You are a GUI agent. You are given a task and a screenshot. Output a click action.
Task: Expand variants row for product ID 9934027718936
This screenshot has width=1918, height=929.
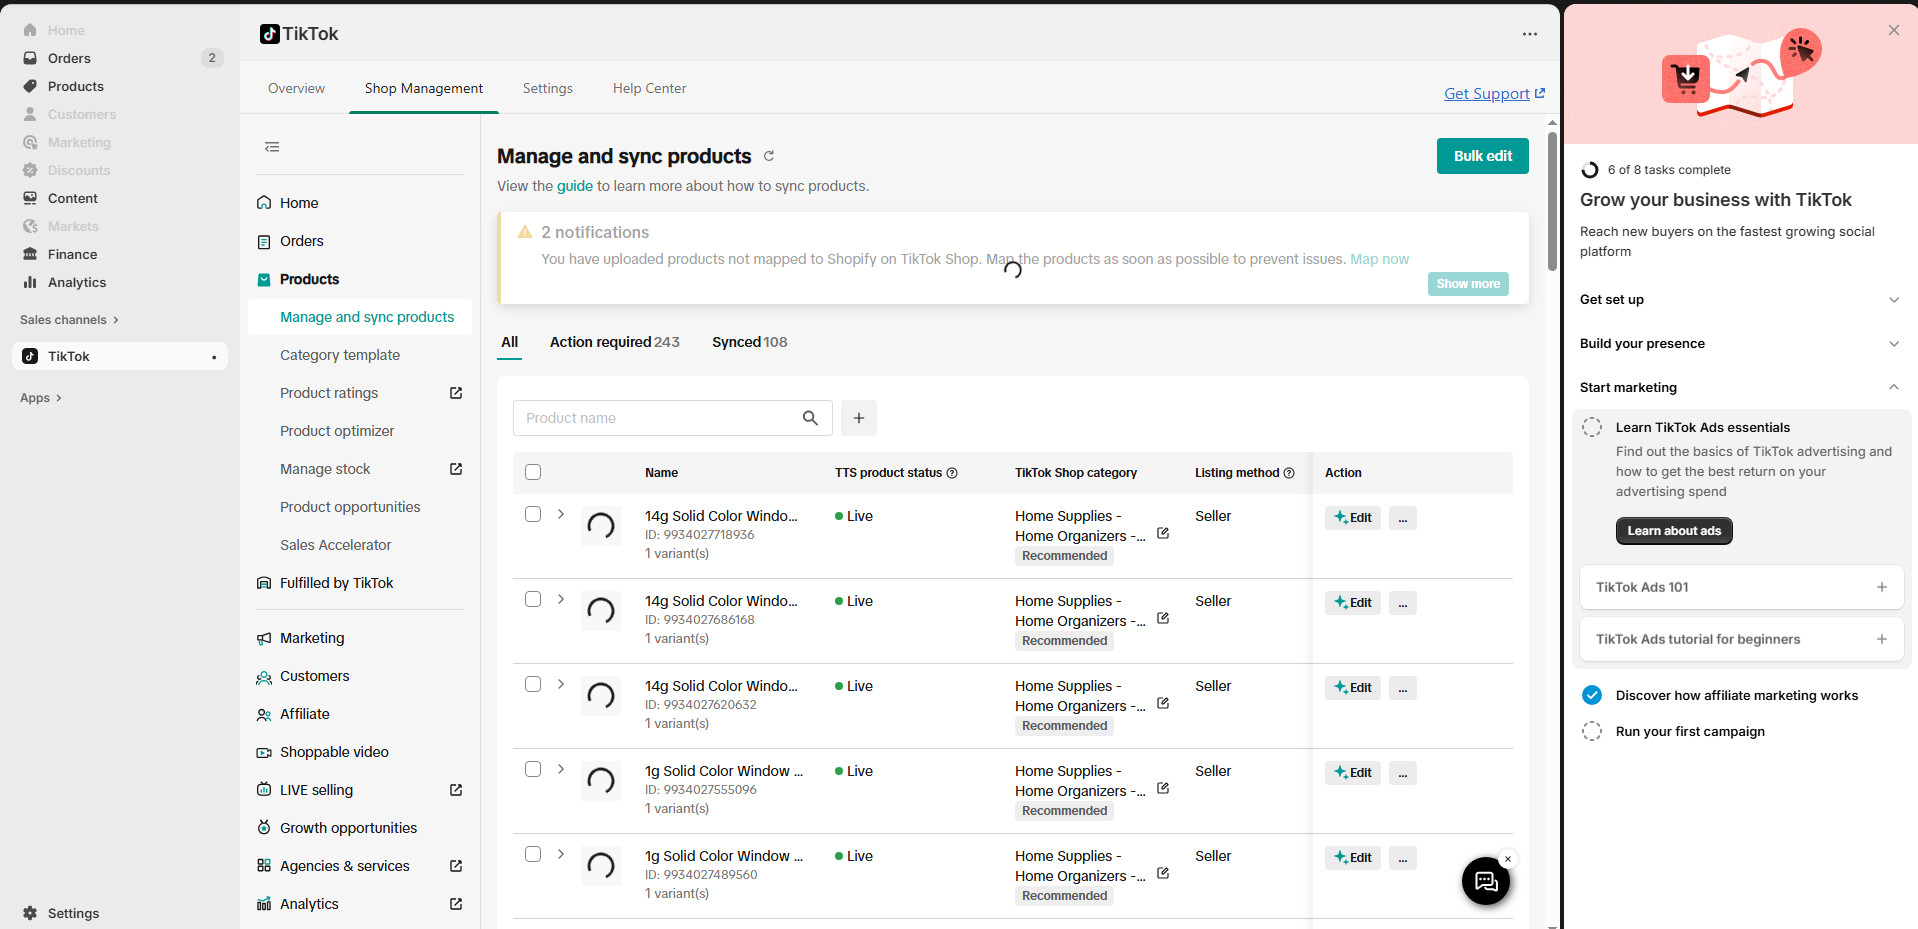click(561, 514)
